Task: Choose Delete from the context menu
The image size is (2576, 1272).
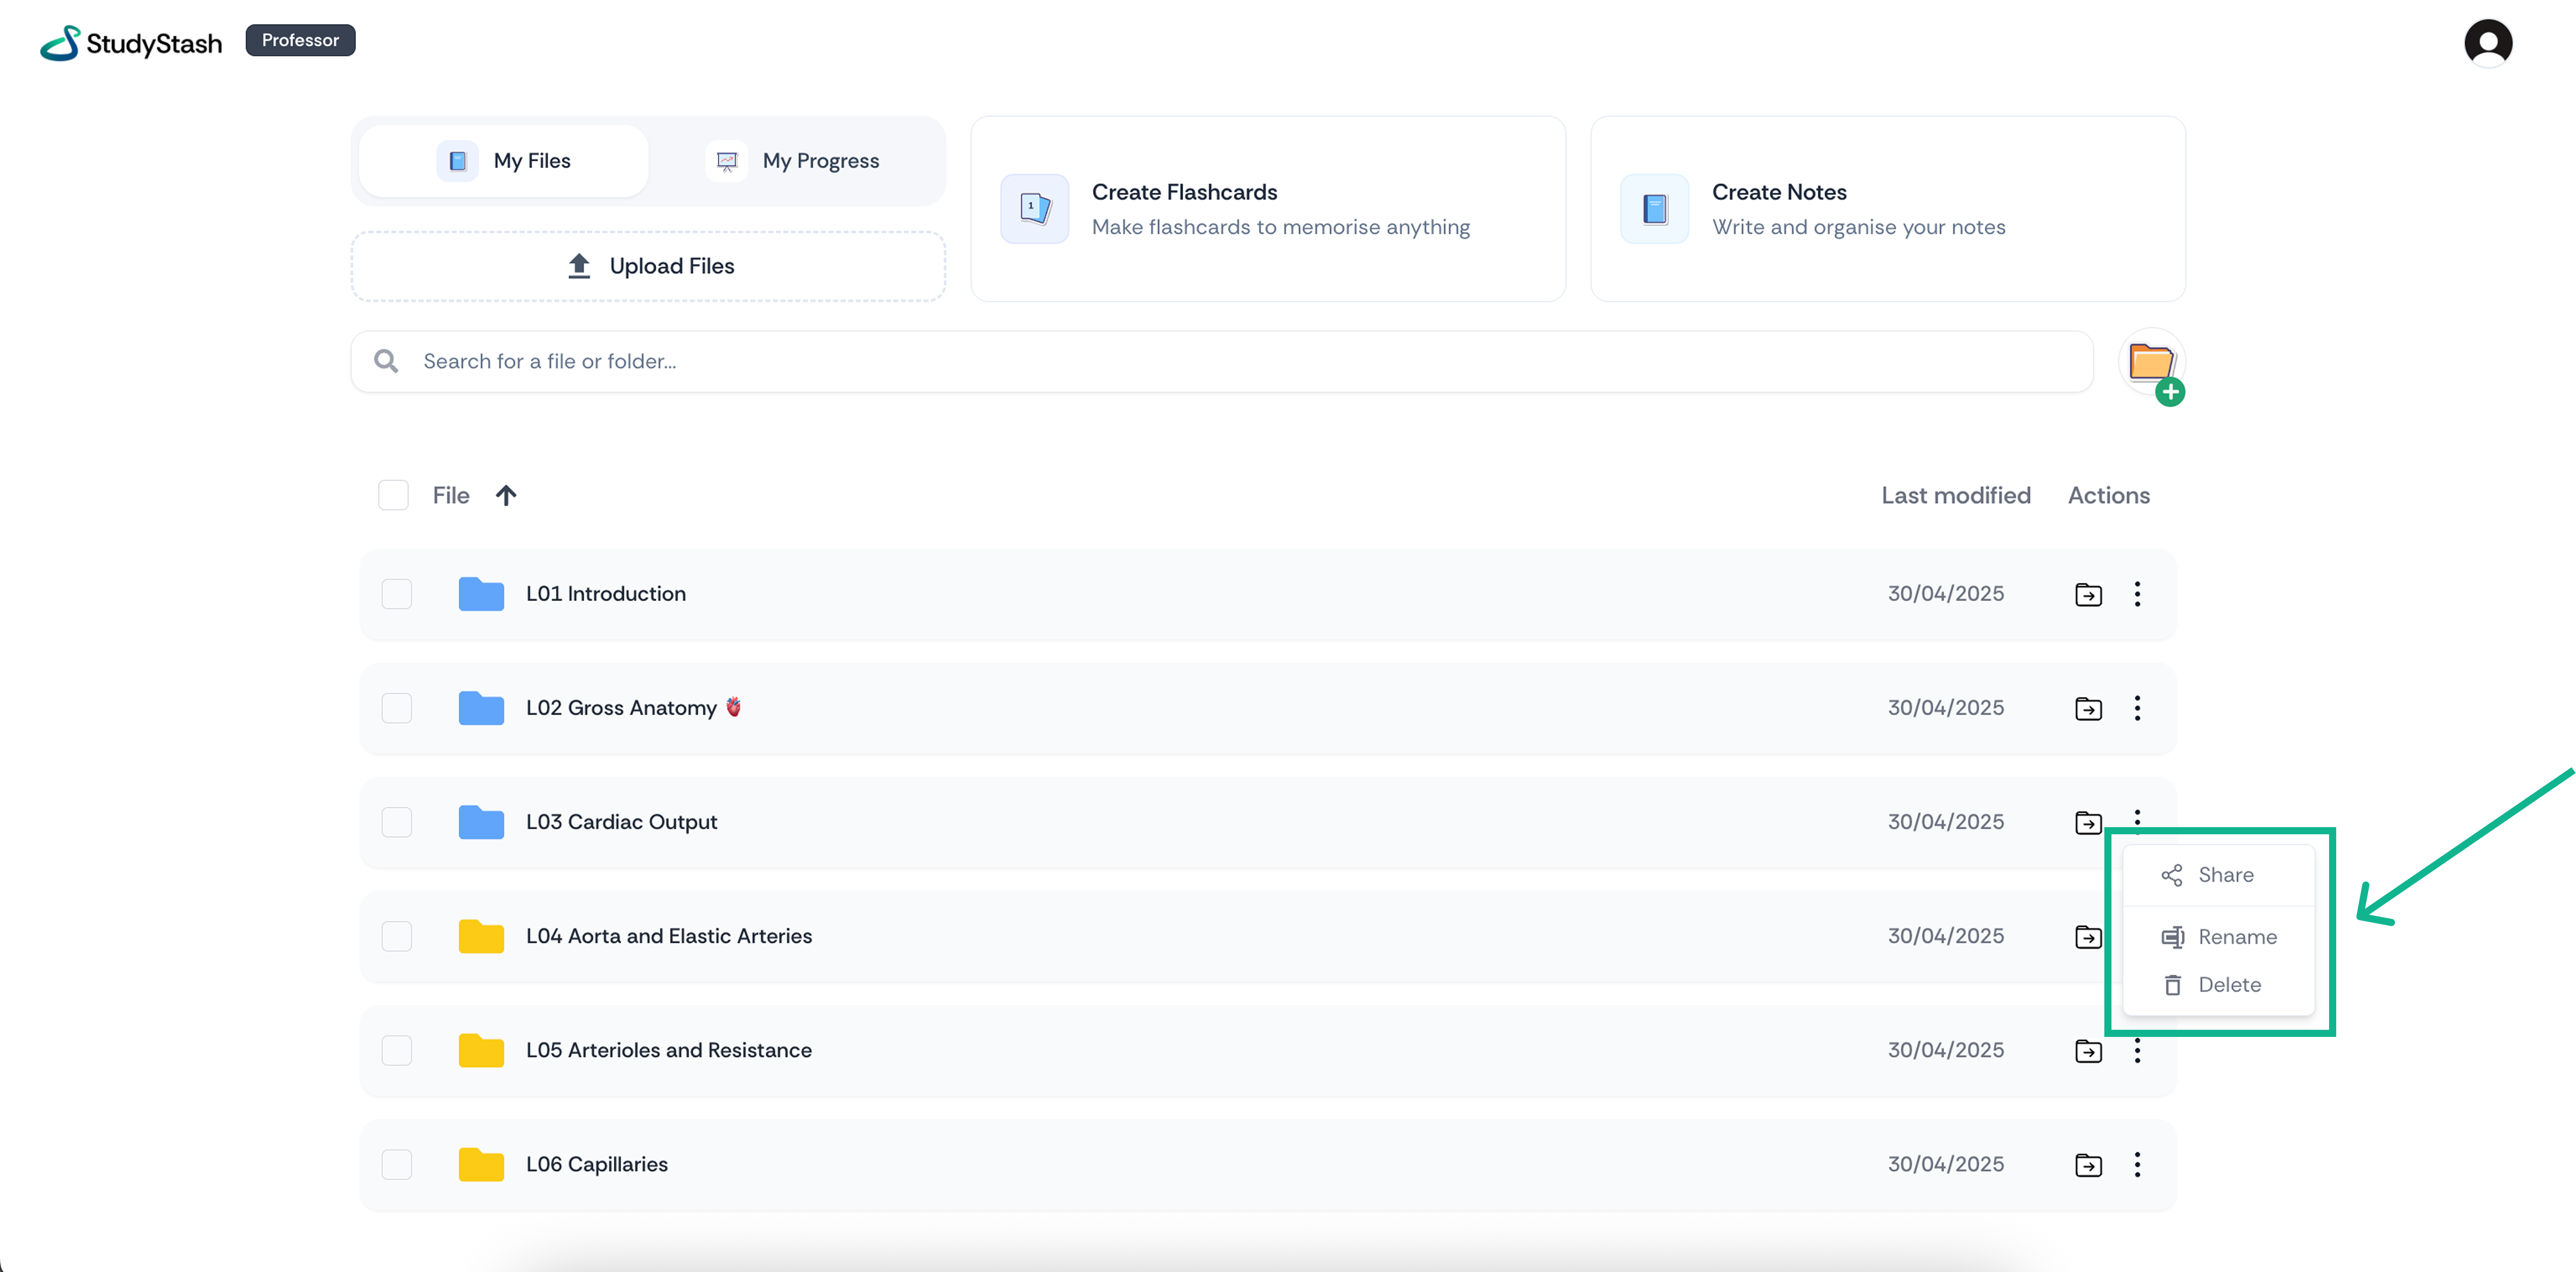Action: coord(2218,985)
